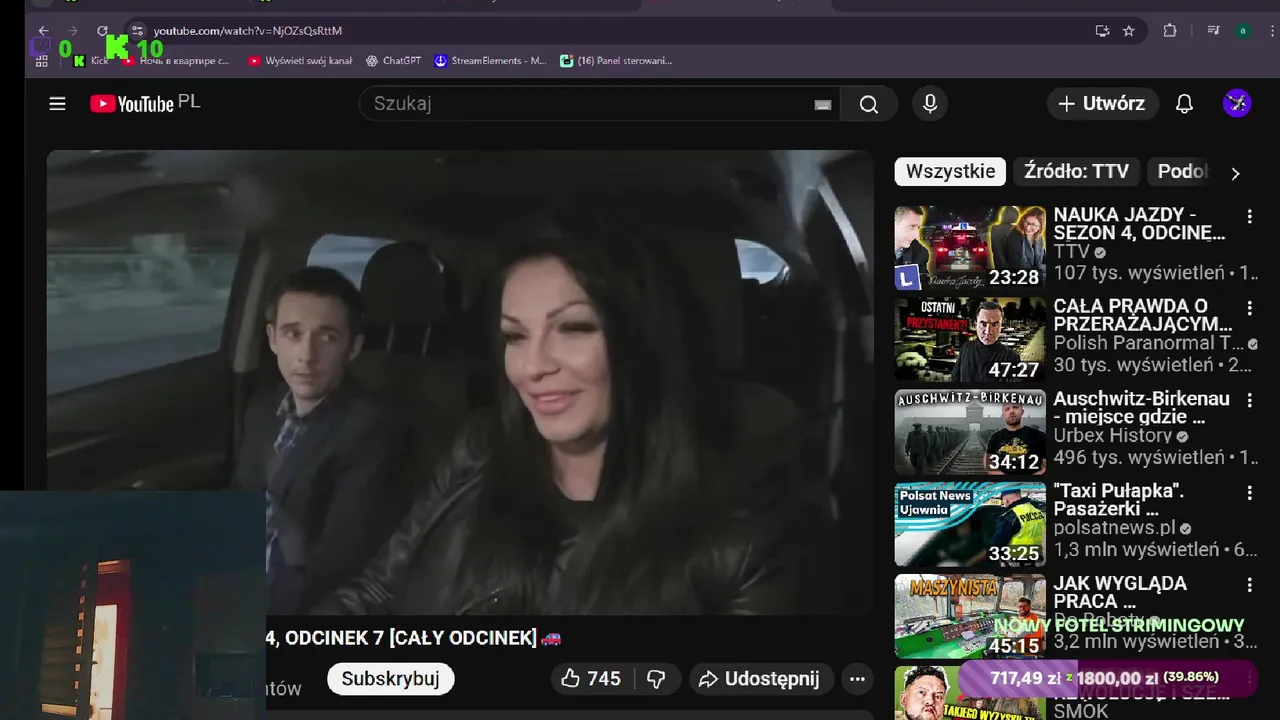The image size is (1280, 720).
Task: Click the search magnifier button
Action: (x=868, y=104)
